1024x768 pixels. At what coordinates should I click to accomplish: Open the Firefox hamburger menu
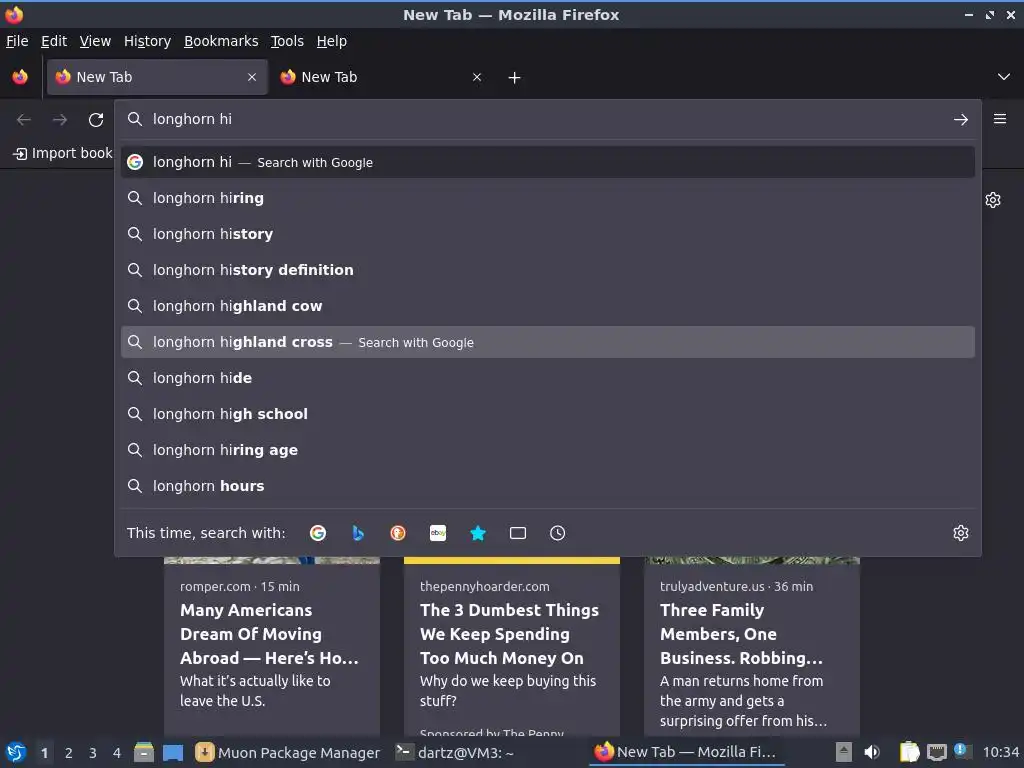1000,119
